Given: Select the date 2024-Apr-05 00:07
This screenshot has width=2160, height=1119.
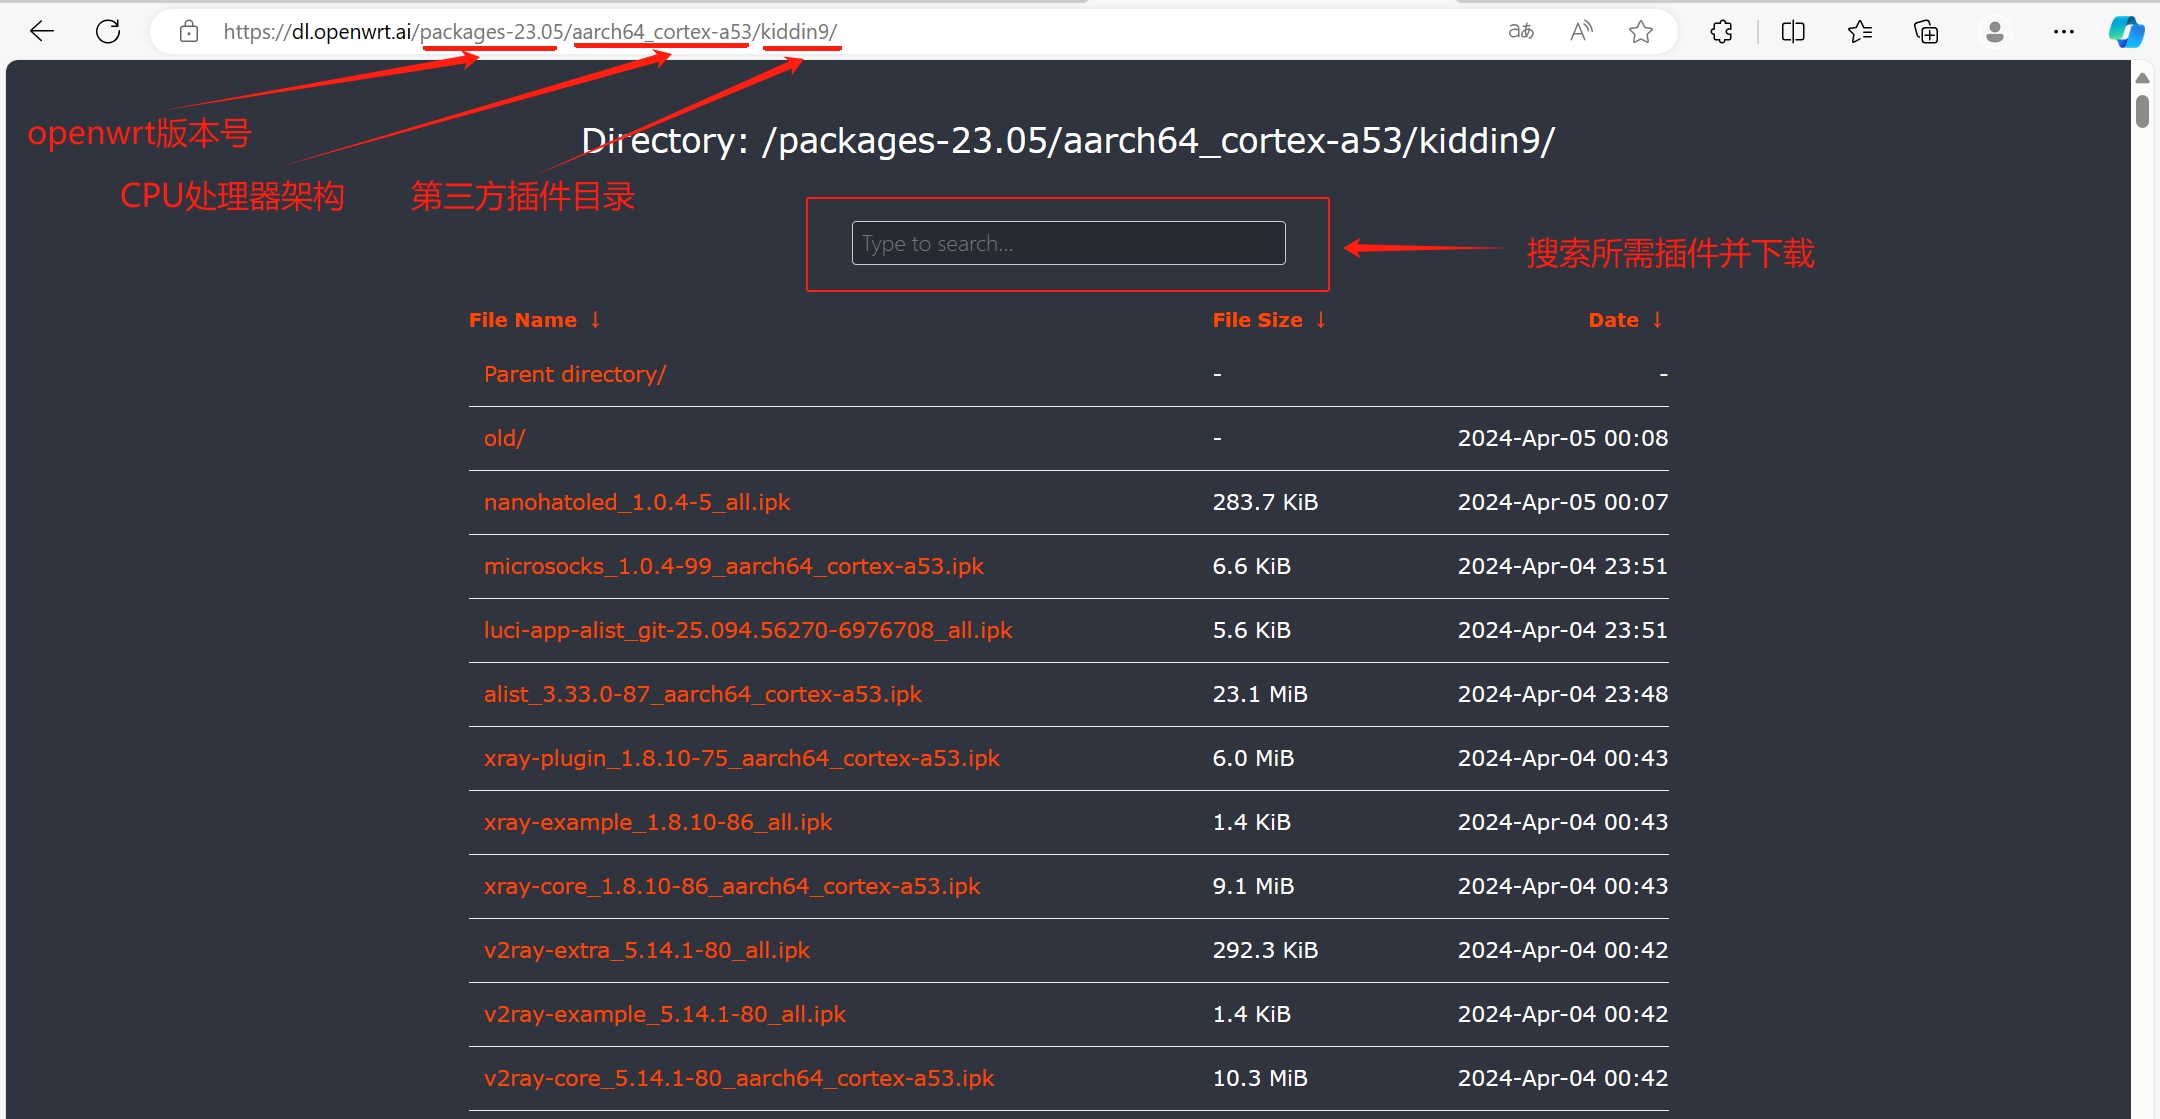Looking at the screenshot, I should tap(1563, 502).
